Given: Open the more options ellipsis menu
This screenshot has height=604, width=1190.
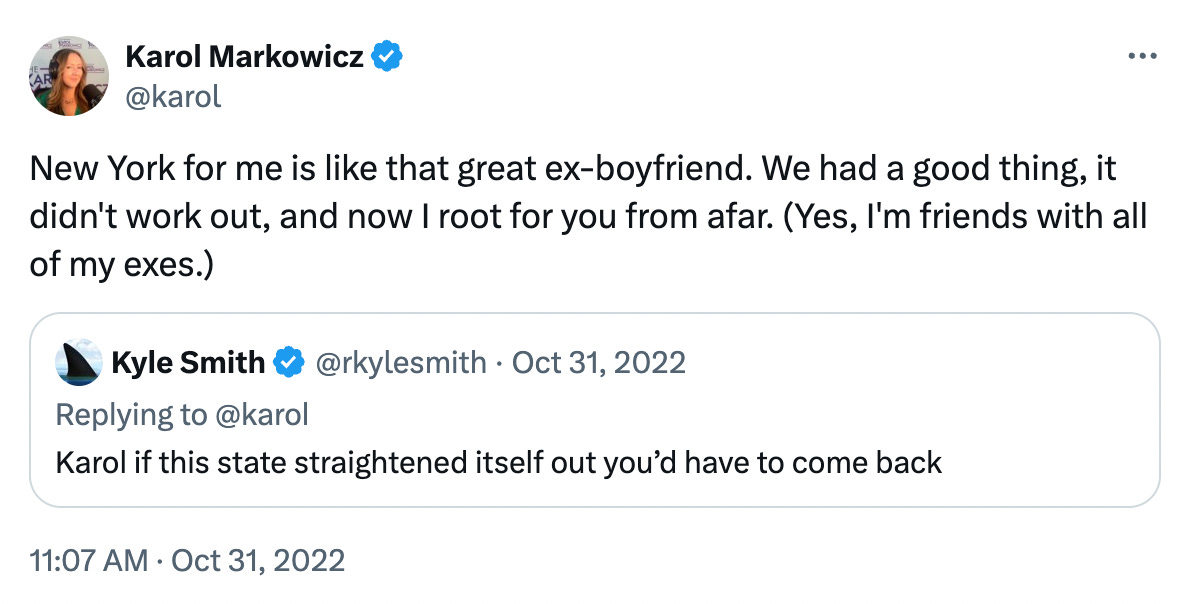Looking at the screenshot, I should 1141,57.
